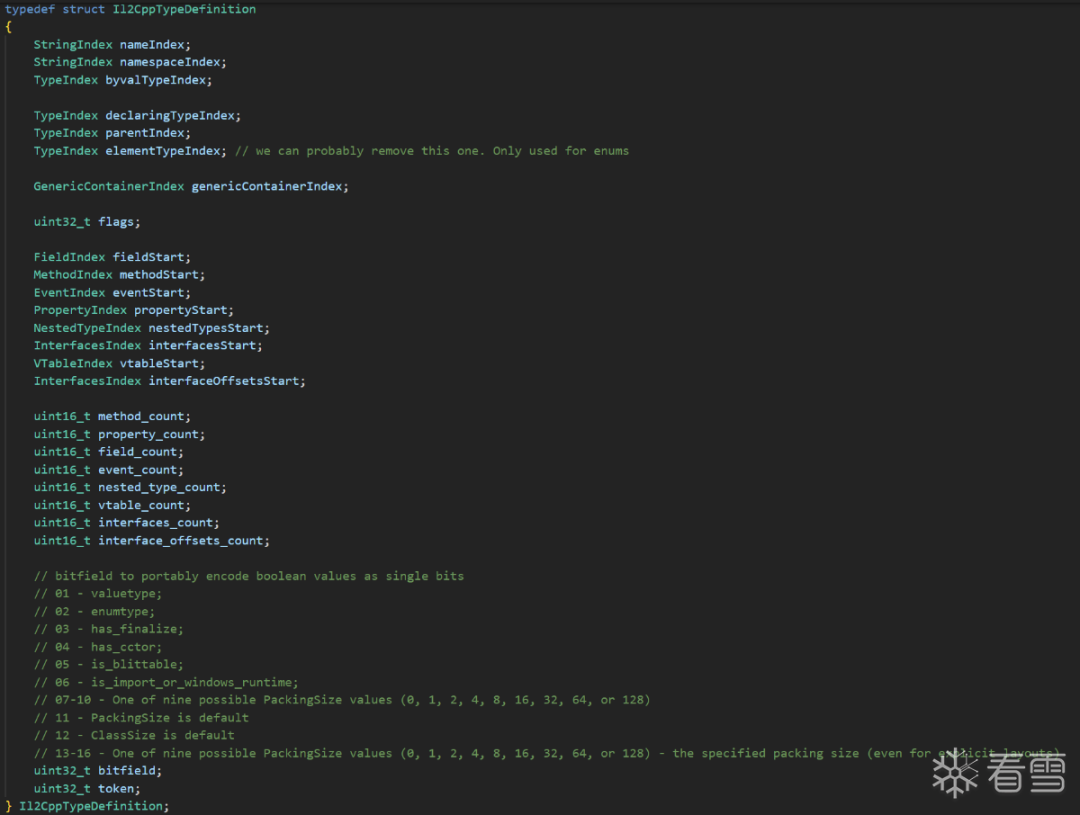The image size is (1080, 815).
Task: Click the 看雪 watermark text
Action: tap(1026, 773)
